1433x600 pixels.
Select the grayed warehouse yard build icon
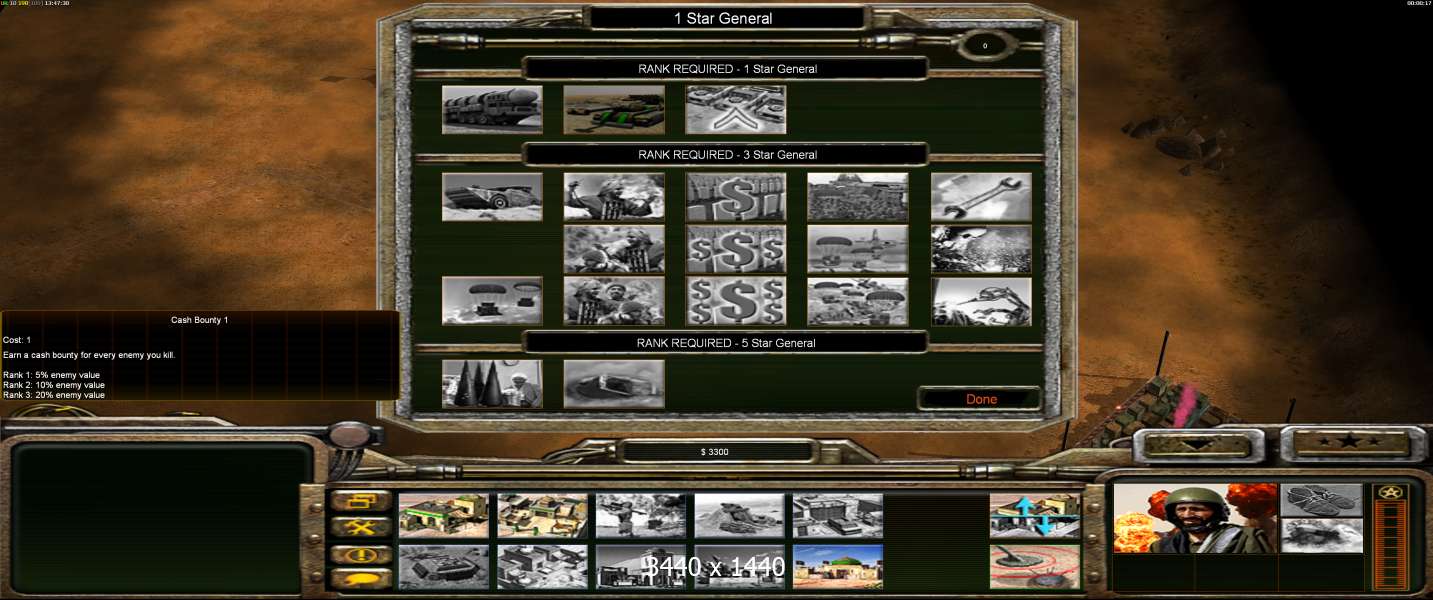(x=838, y=516)
